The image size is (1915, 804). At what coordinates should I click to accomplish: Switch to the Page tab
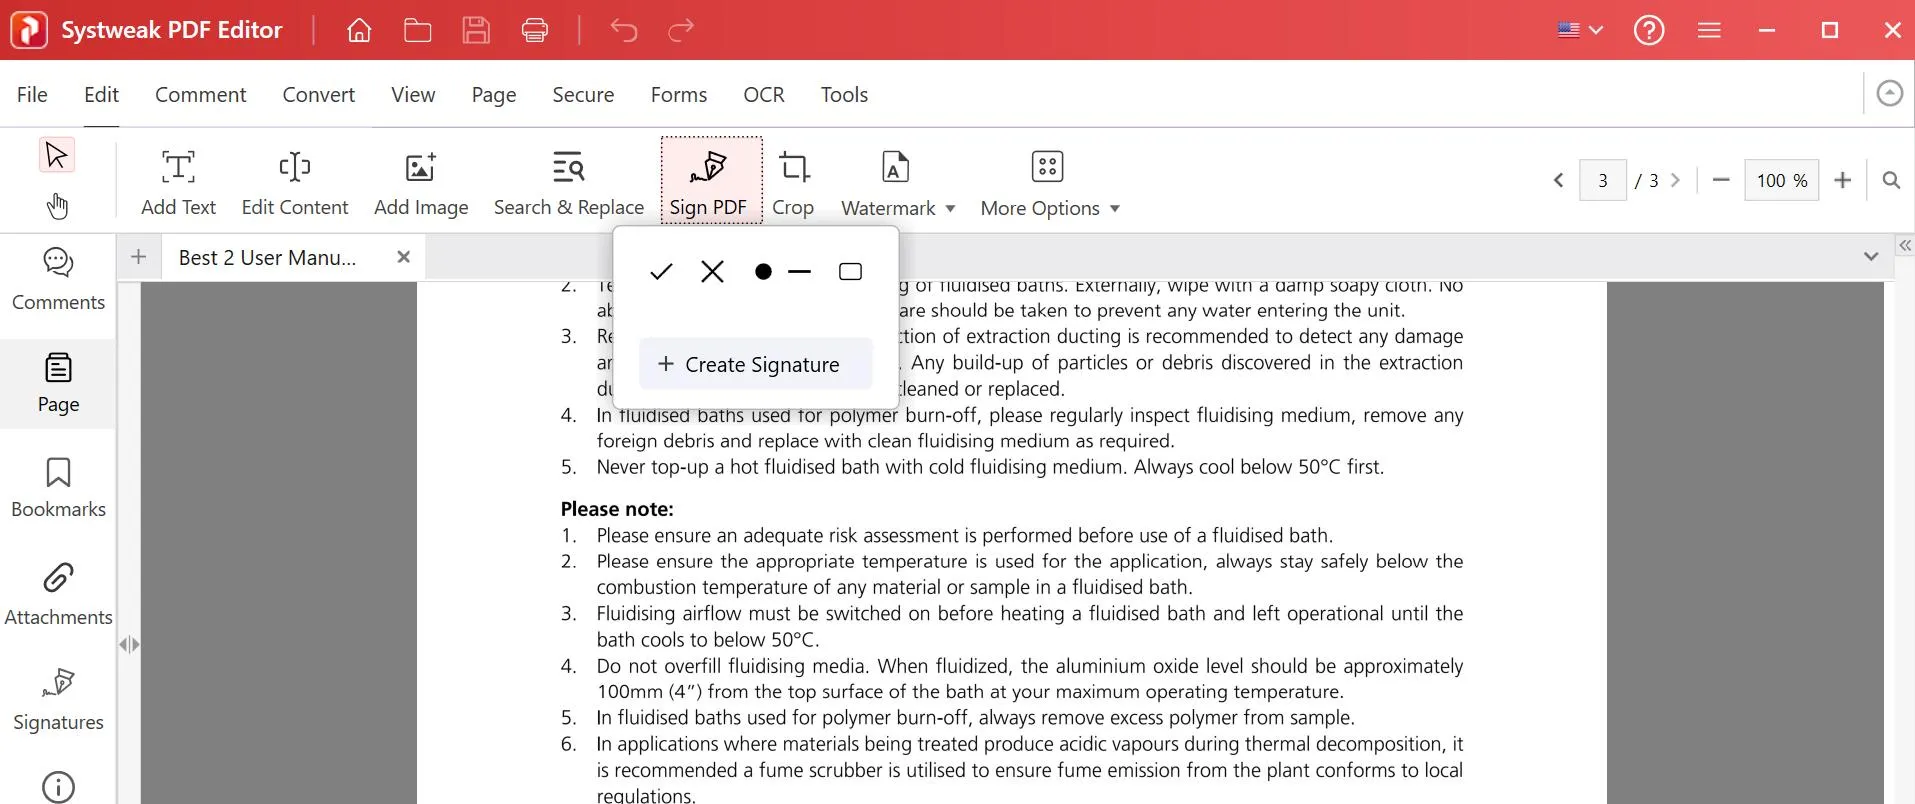494,95
